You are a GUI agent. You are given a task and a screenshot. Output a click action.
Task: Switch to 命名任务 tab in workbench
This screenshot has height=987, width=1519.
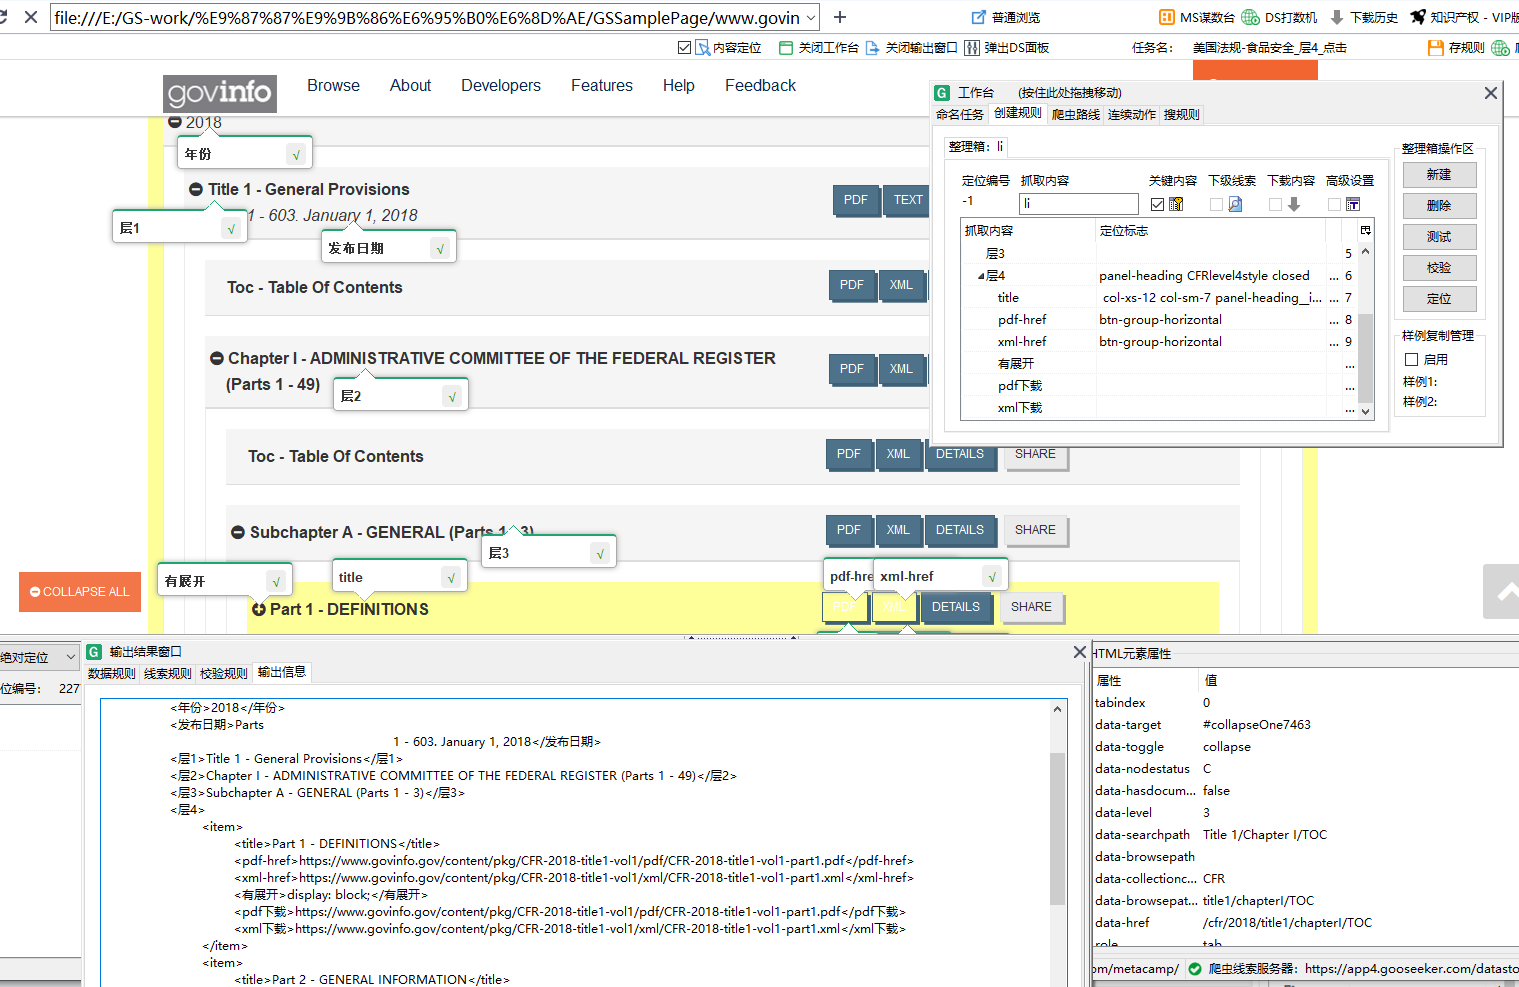click(x=960, y=114)
